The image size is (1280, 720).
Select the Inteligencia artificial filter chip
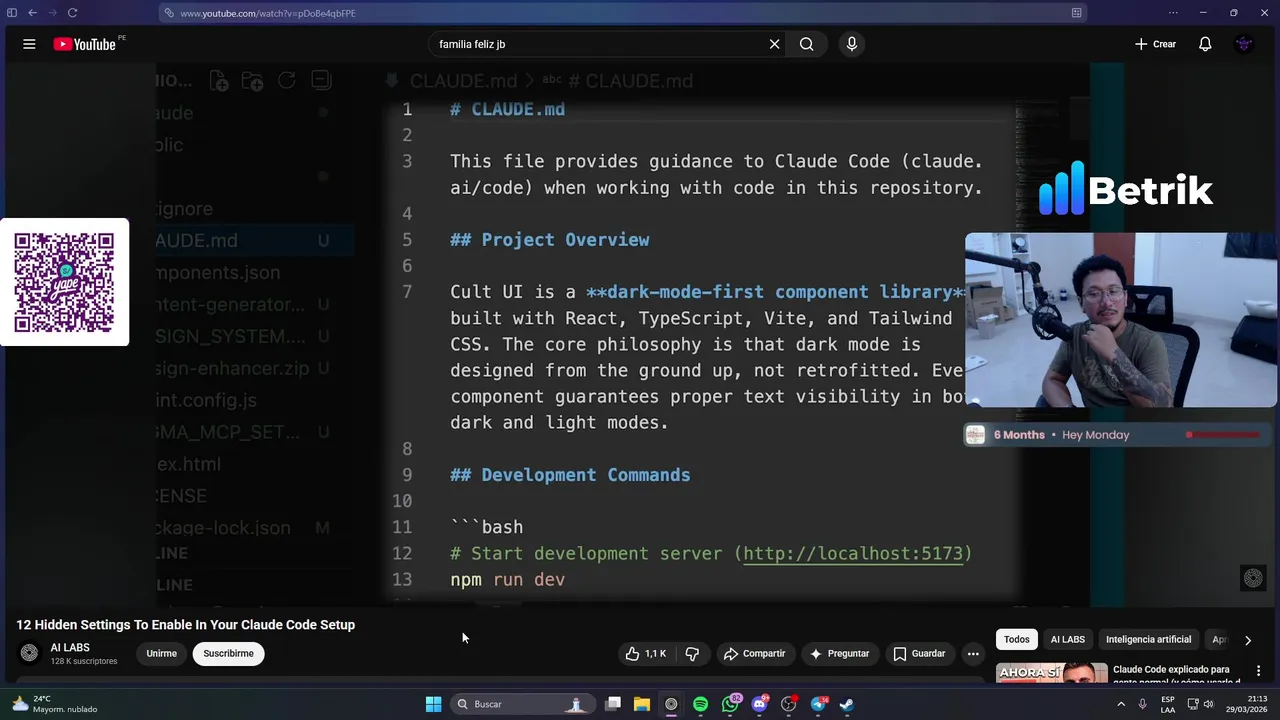coord(1148,639)
